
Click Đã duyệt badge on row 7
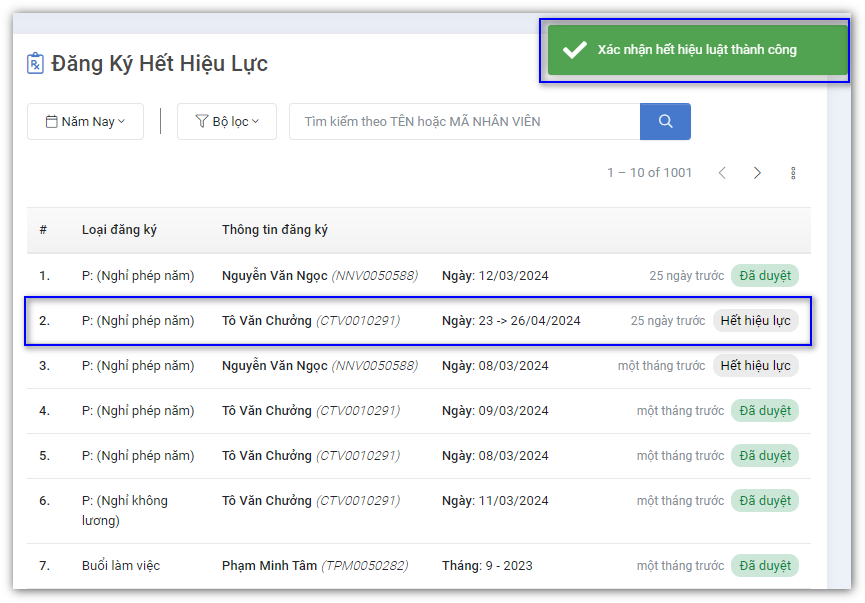[764, 566]
